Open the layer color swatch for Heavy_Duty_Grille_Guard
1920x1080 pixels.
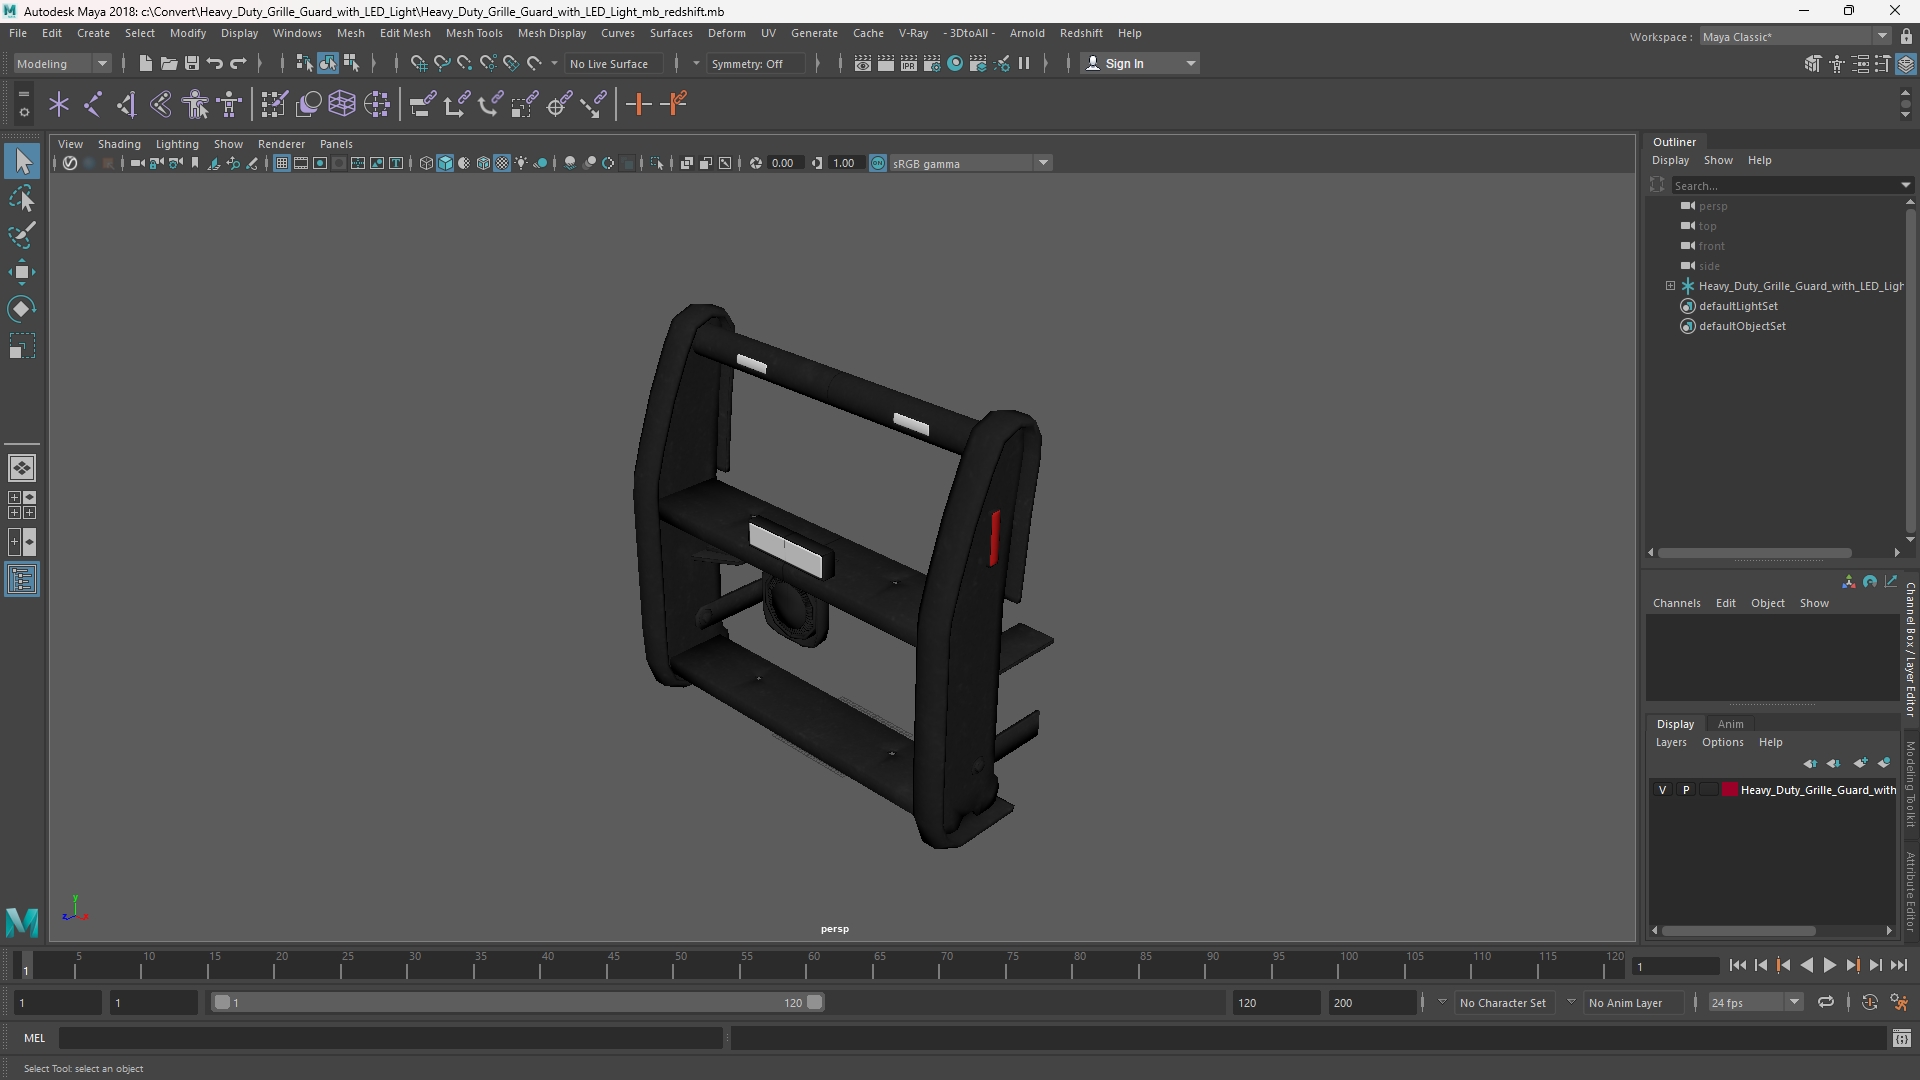tap(1730, 790)
